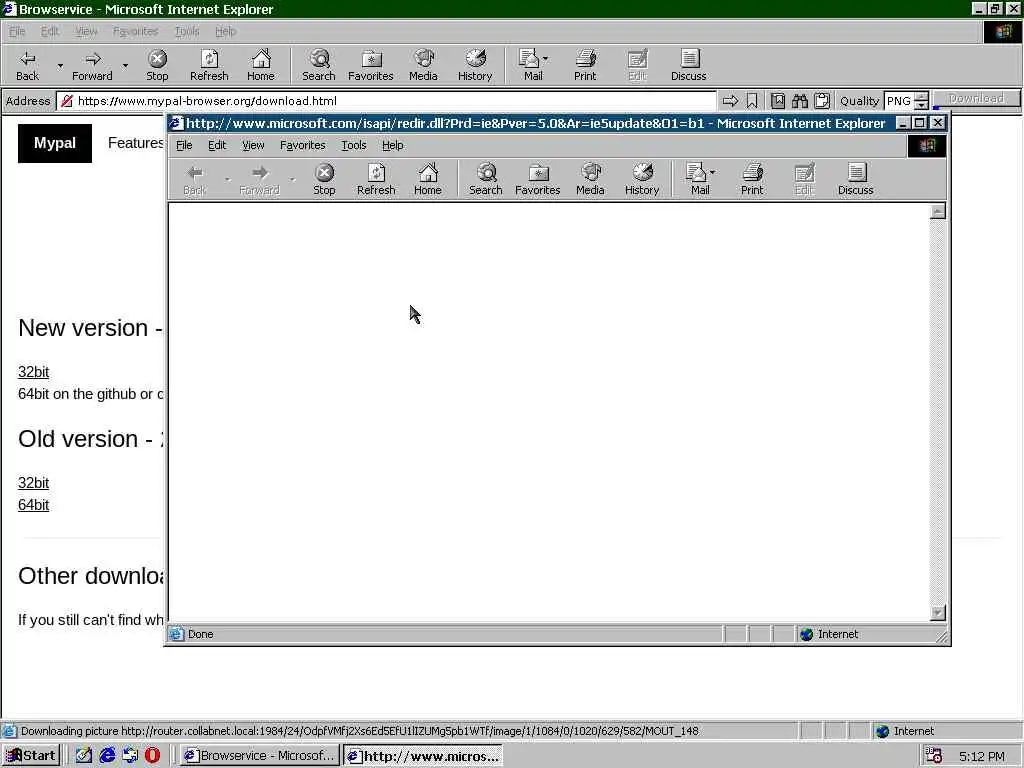Image resolution: width=1024 pixels, height=768 pixels.
Task: Click the 32bit link under New version
Action: coord(33,372)
